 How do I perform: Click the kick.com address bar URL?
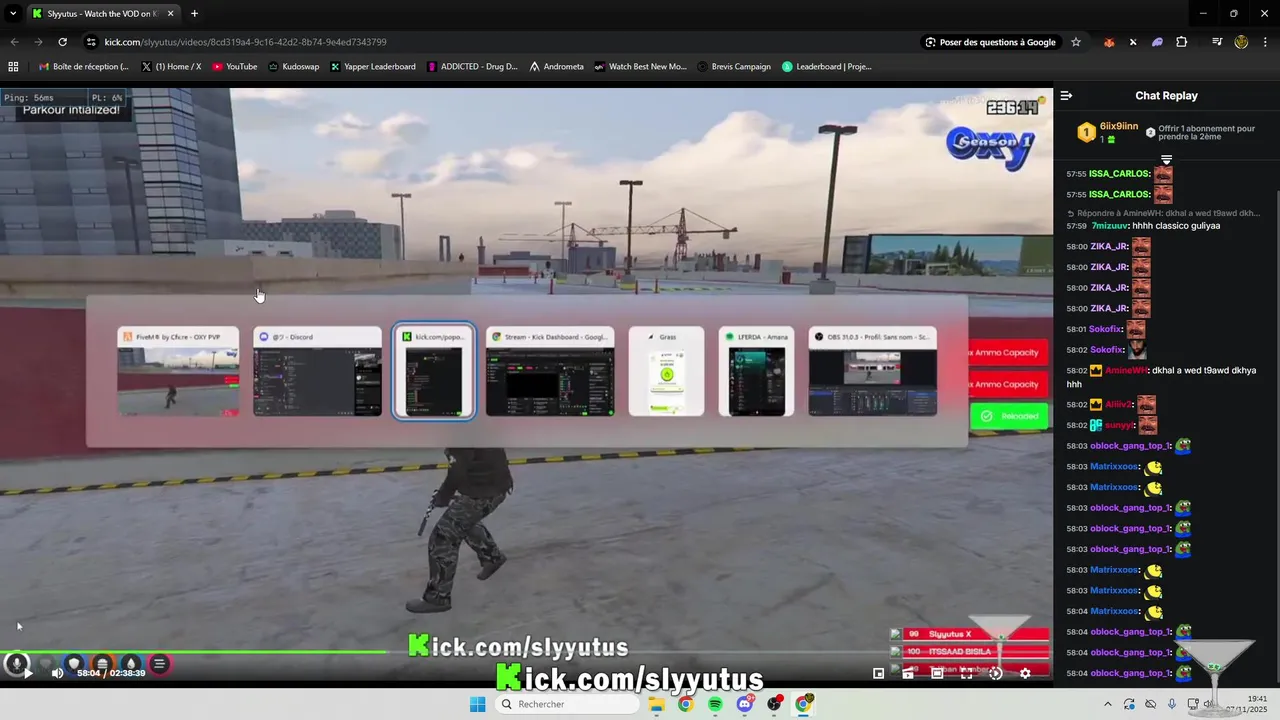click(245, 42)
